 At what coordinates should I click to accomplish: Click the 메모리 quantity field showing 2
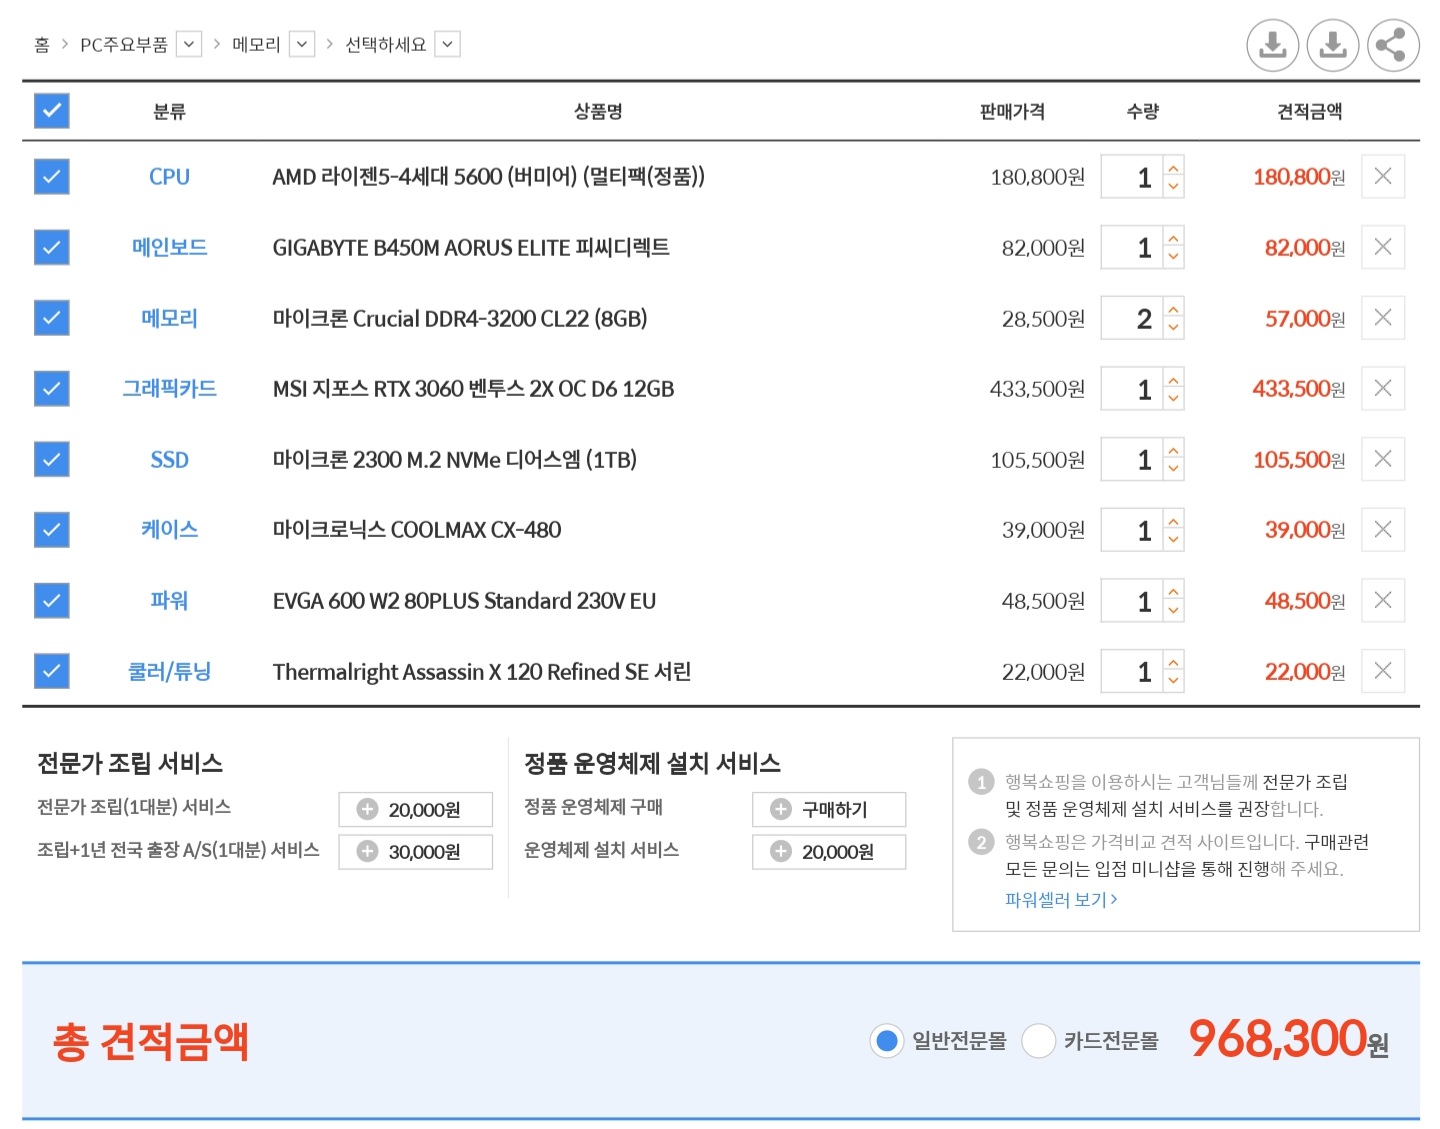tap(1132, 318)
